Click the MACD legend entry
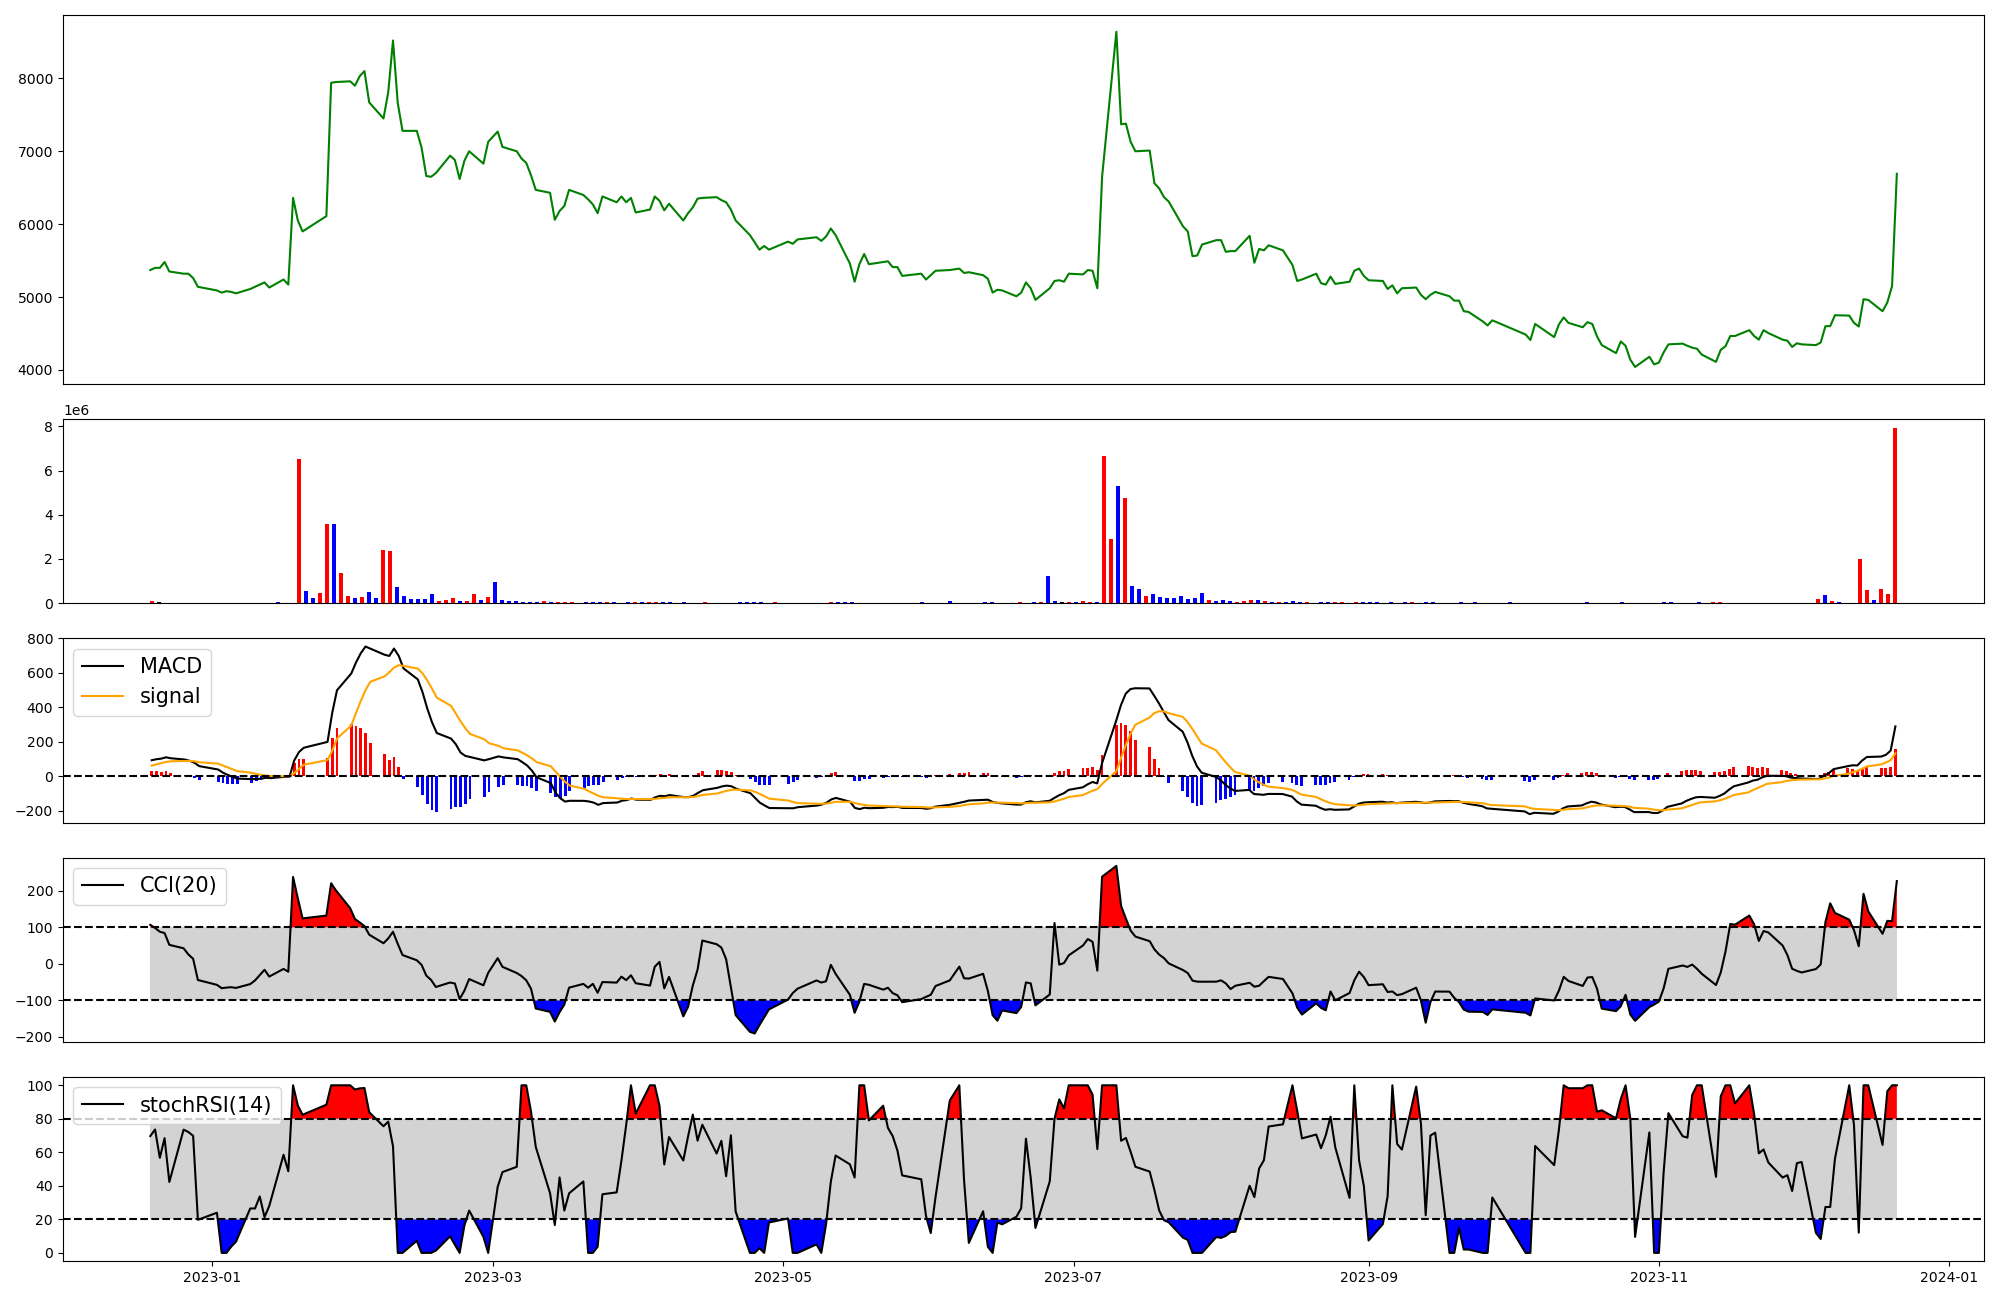This screenshot has width=2000, height=1300. (x=170, y=666)
